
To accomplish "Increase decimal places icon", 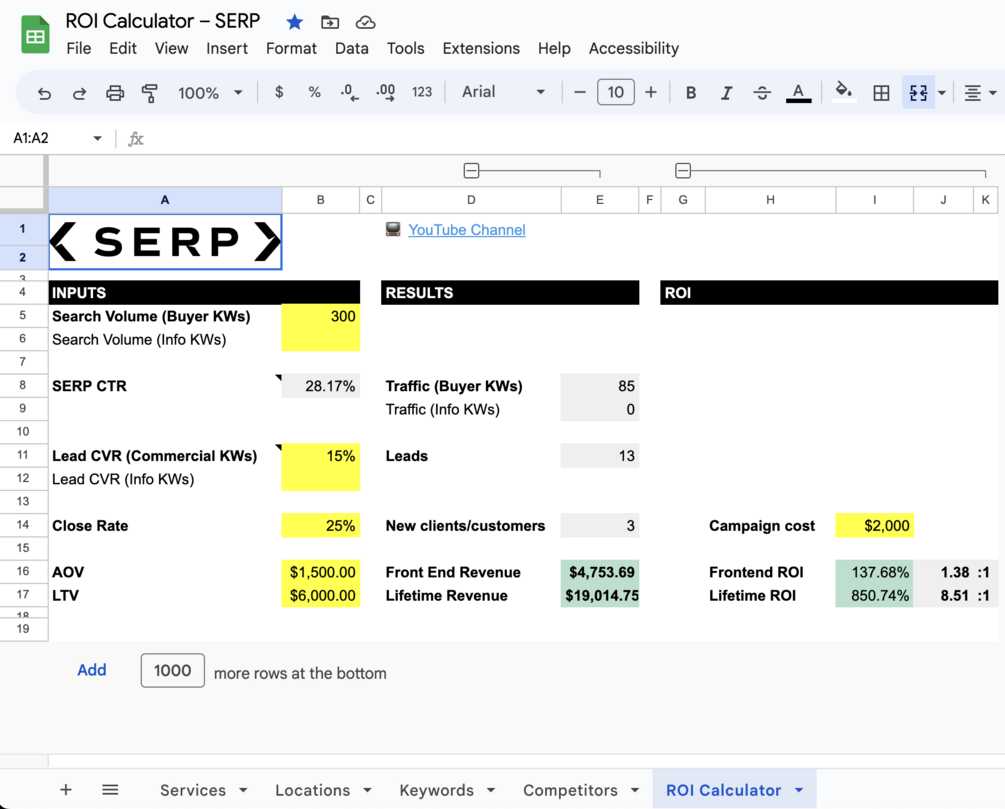I will point(385,93).
